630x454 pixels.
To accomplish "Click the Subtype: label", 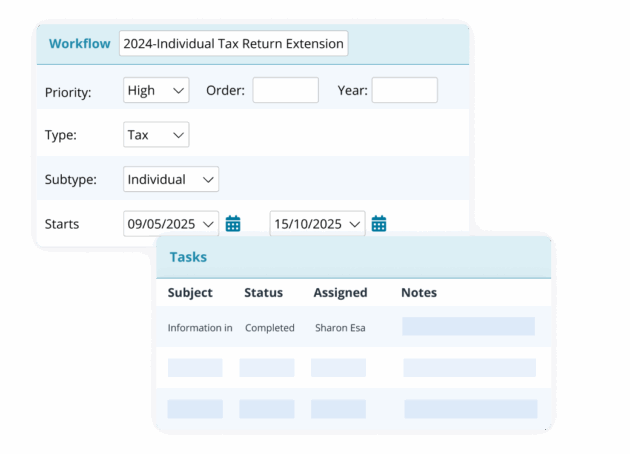I will click(x=71, y=179).
